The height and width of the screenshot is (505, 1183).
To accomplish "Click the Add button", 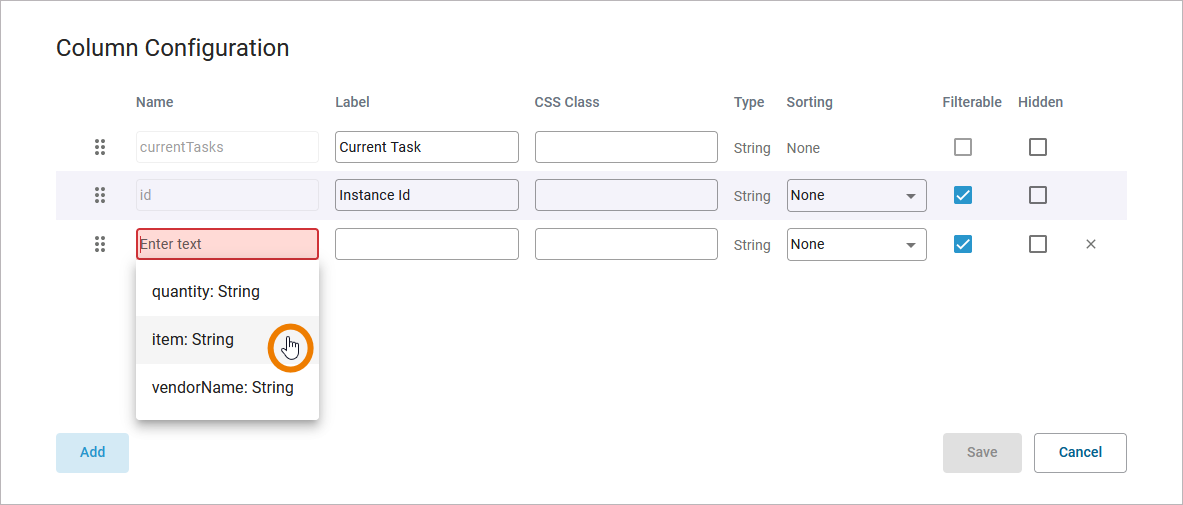I will (92, 452).
